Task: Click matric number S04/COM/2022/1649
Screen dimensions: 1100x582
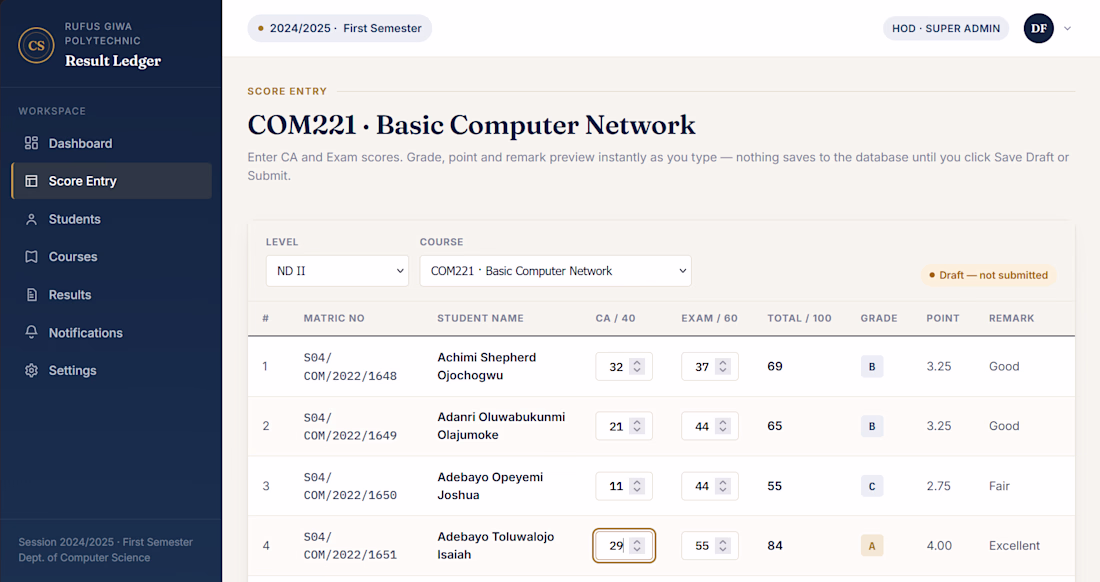Action: click(350, 426)
